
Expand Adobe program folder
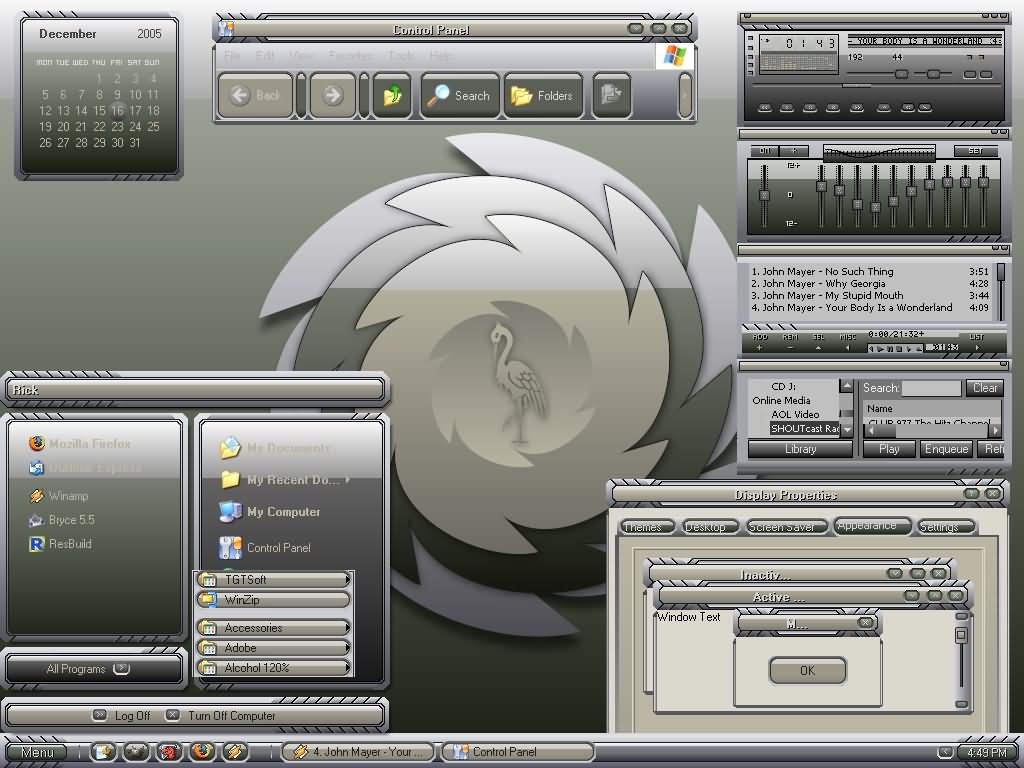tap(274, 648)
